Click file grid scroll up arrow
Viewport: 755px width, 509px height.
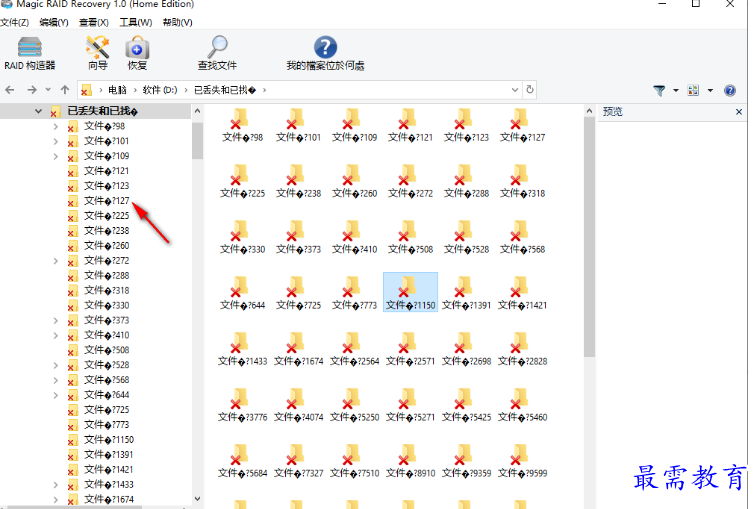[x=589, y=111]
